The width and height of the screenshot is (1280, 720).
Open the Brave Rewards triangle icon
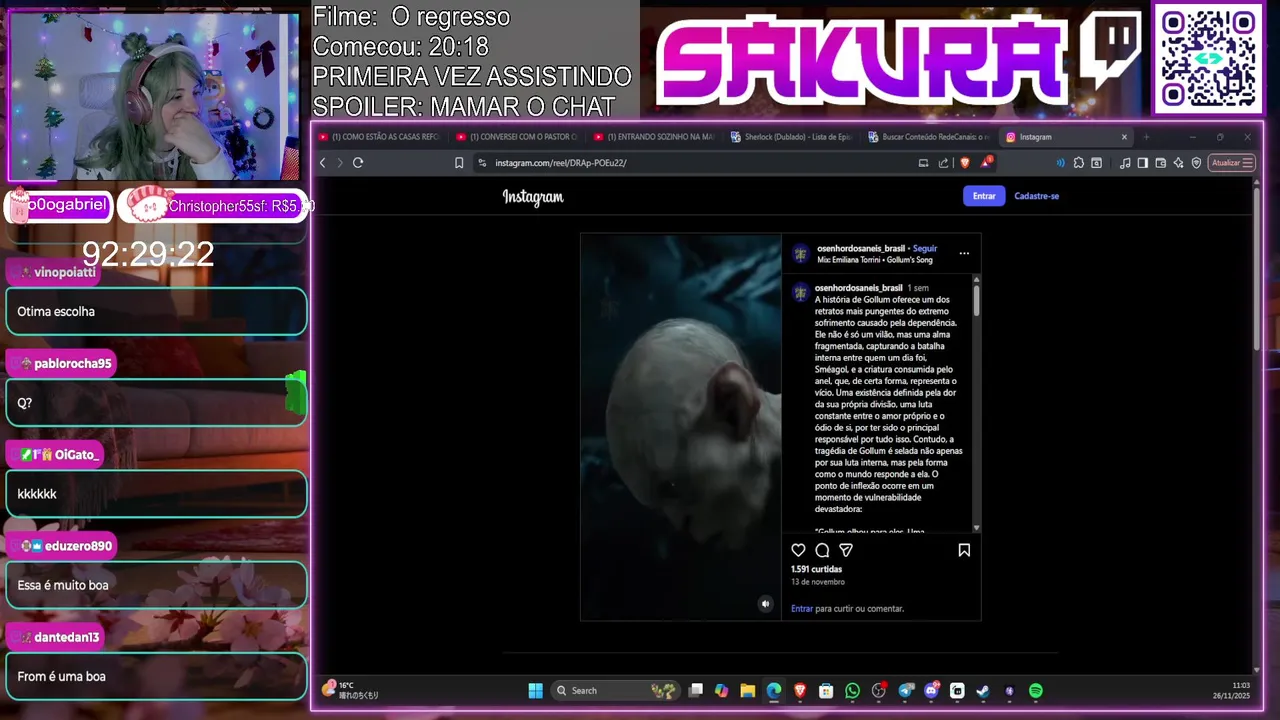click(986, 162)
